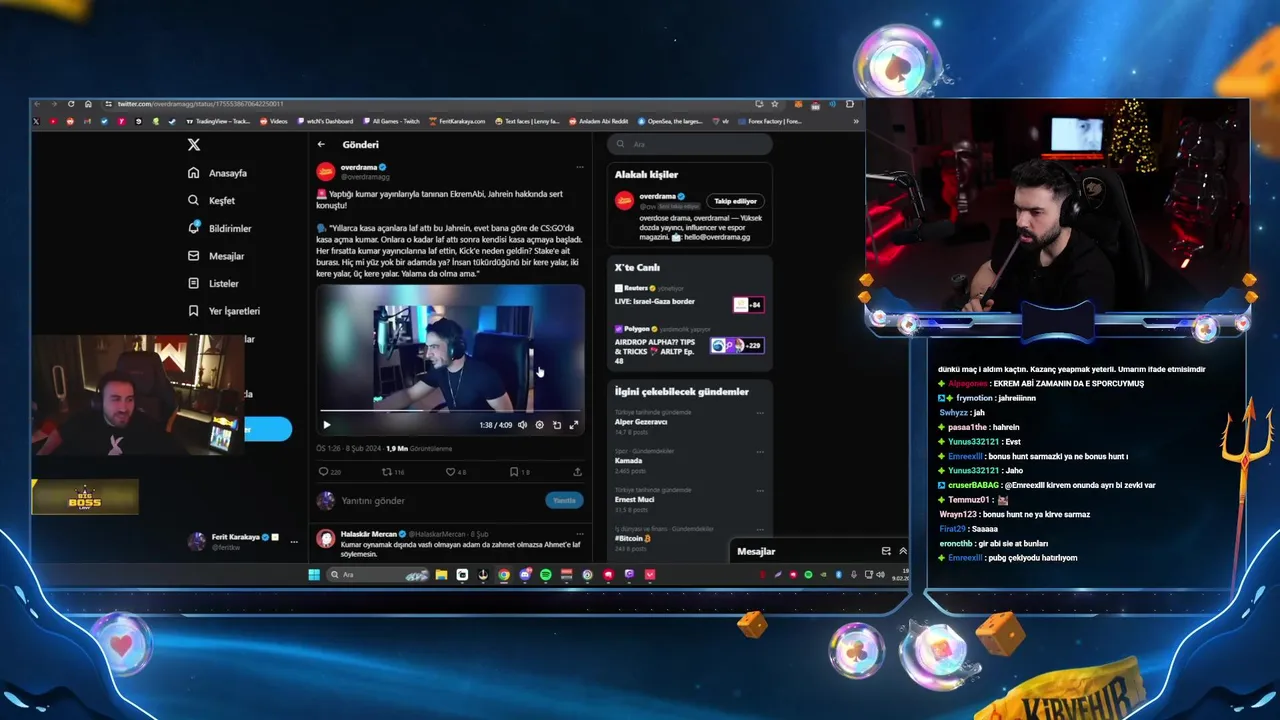Viewport: 1280px width, 720px height.
Task: Open Halaskâr Mercan's profile name
Action: click(x=369, y=534)
